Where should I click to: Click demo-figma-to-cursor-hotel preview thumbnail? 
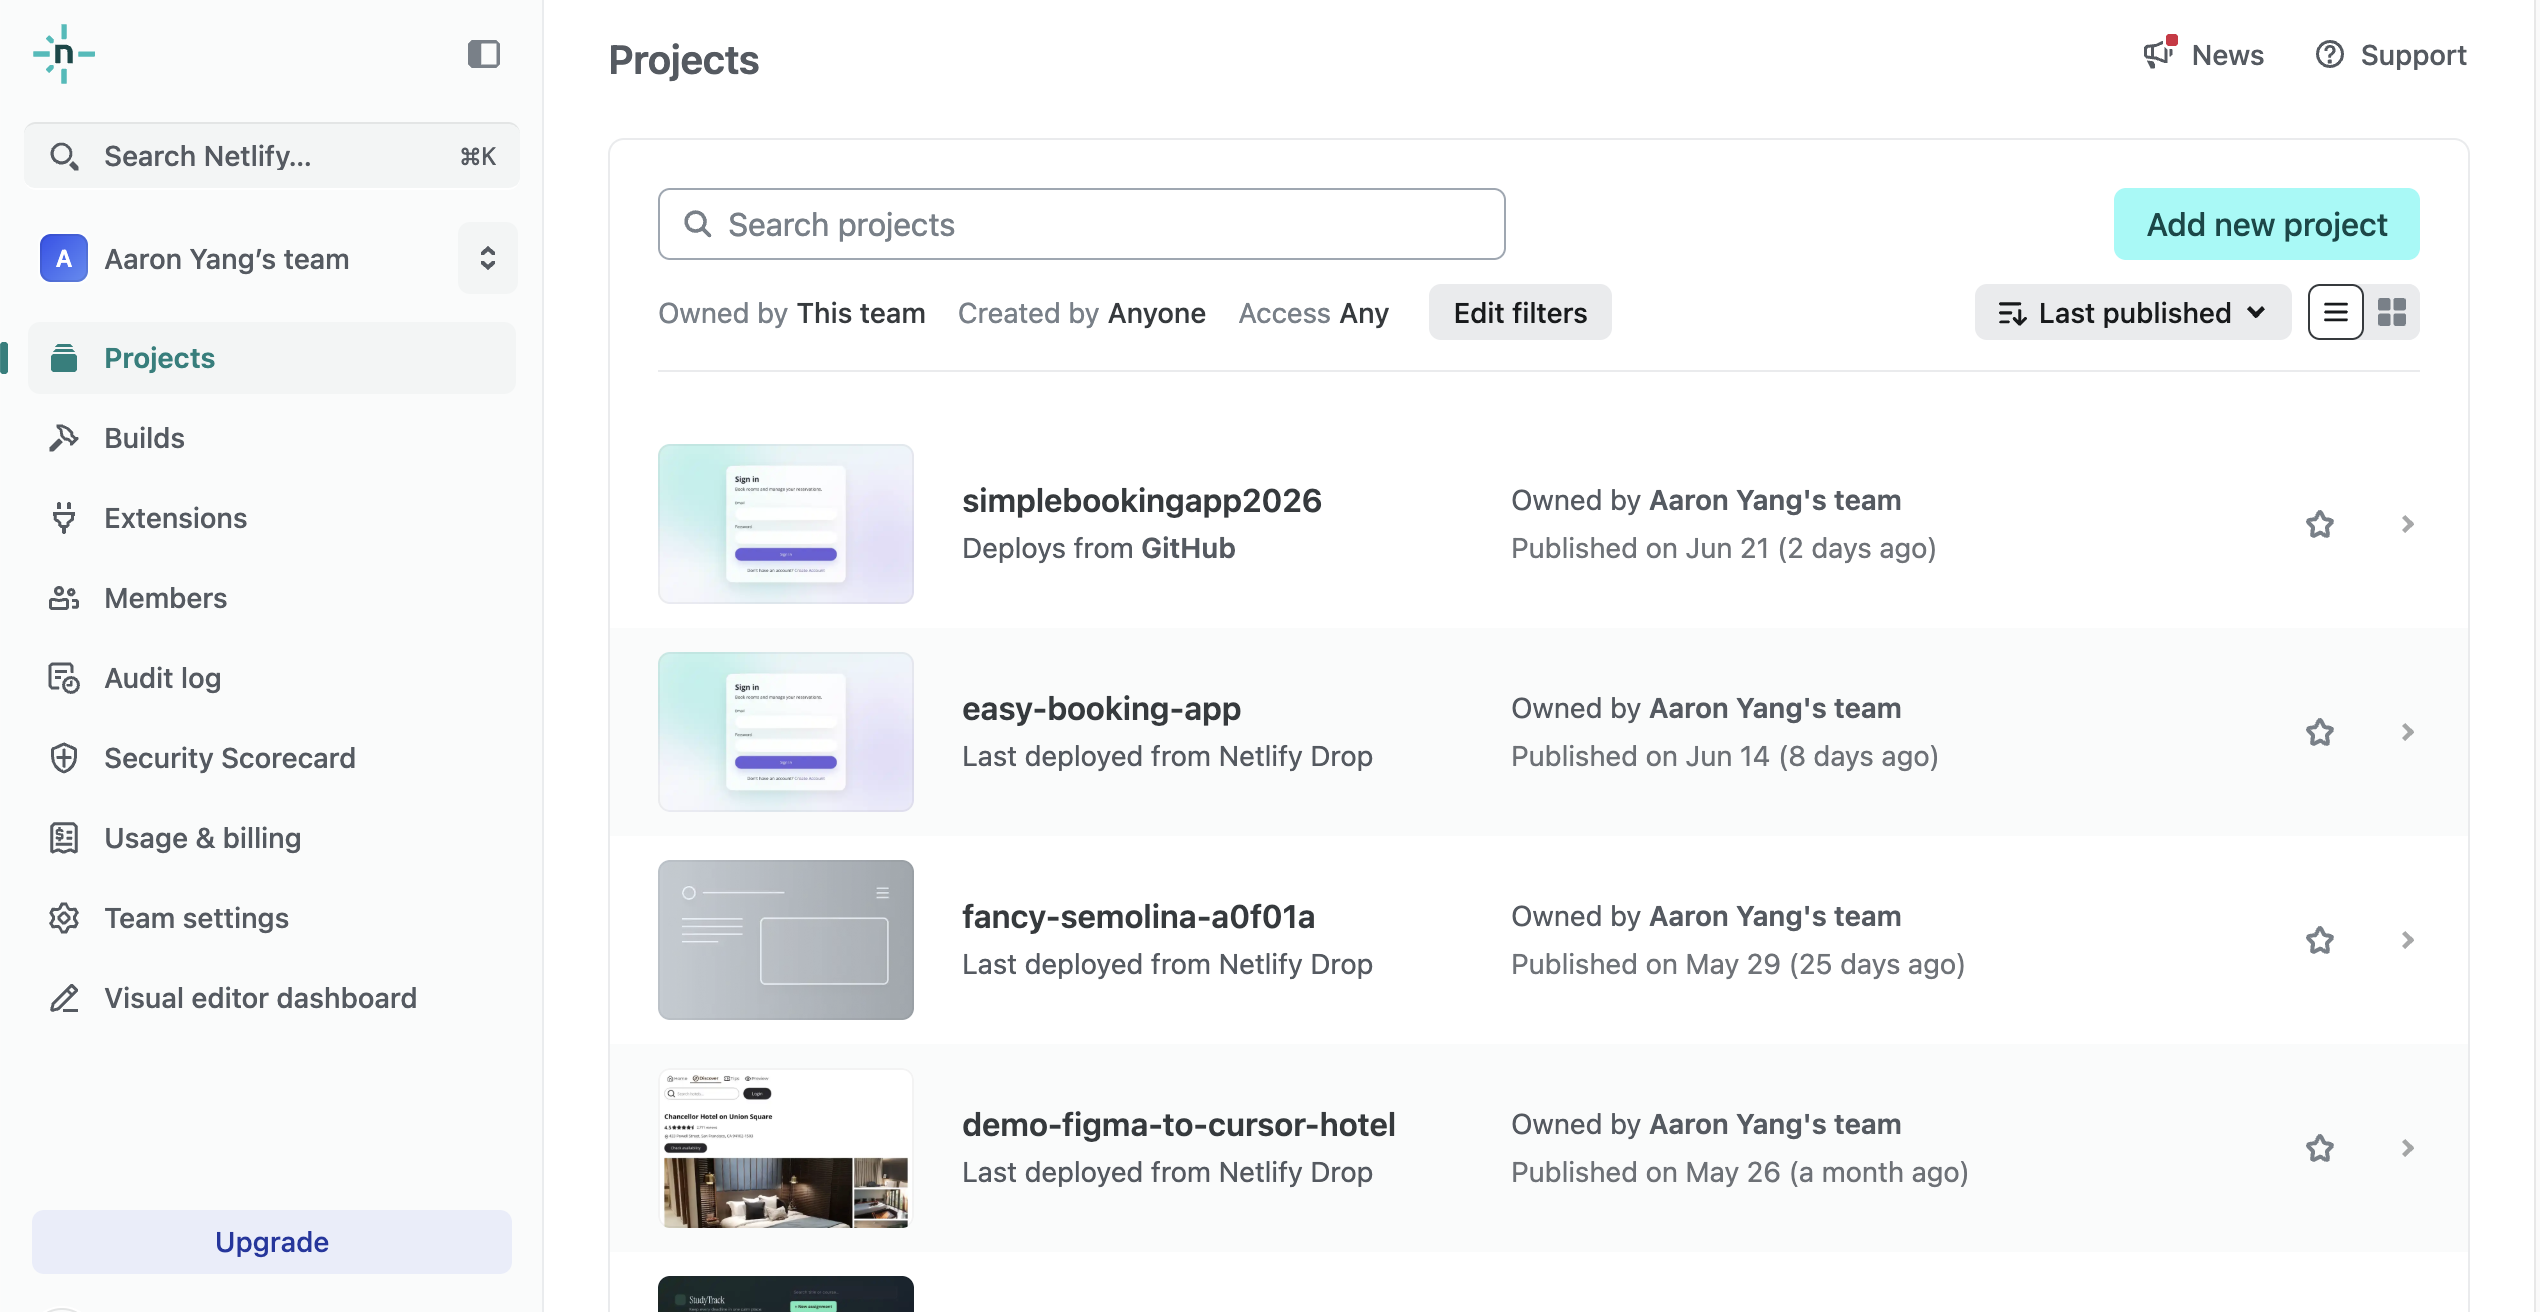tap(786, 1148)
